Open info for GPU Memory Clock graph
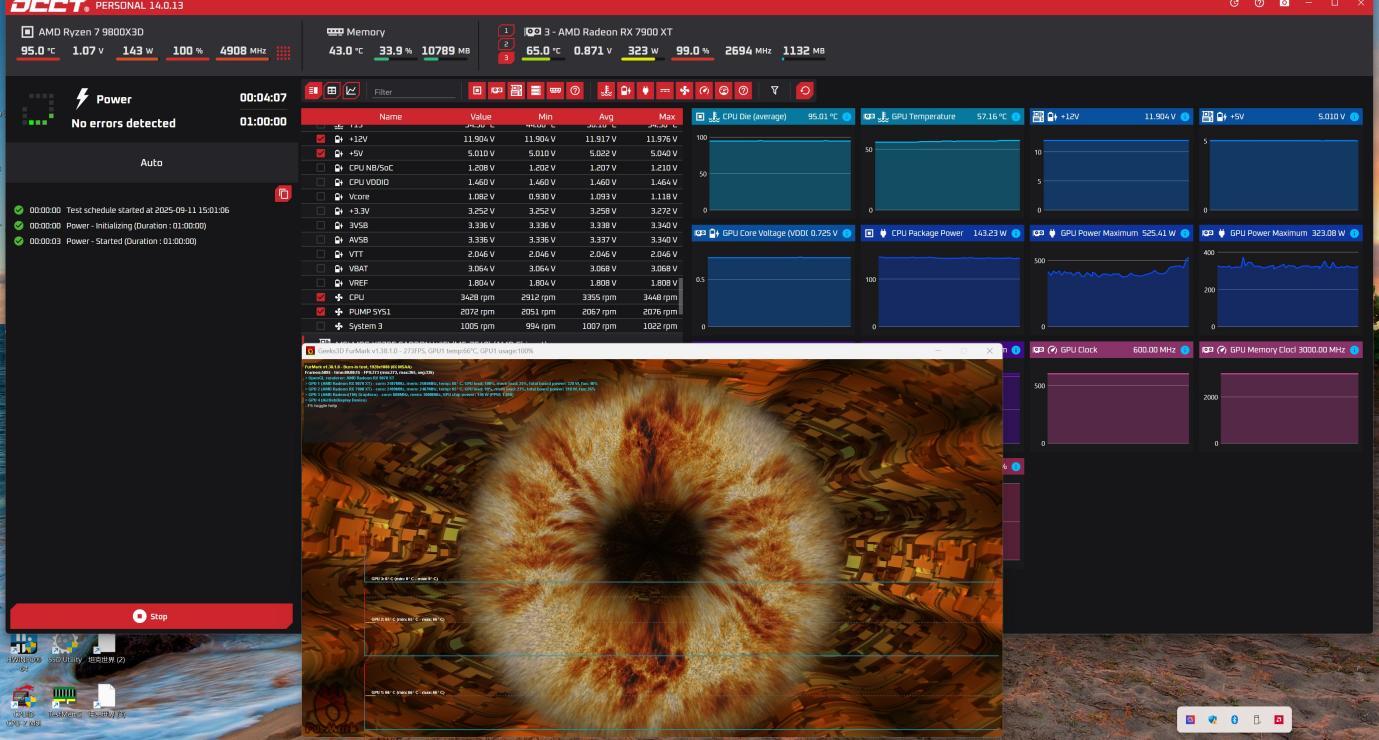 point(1354,350)
